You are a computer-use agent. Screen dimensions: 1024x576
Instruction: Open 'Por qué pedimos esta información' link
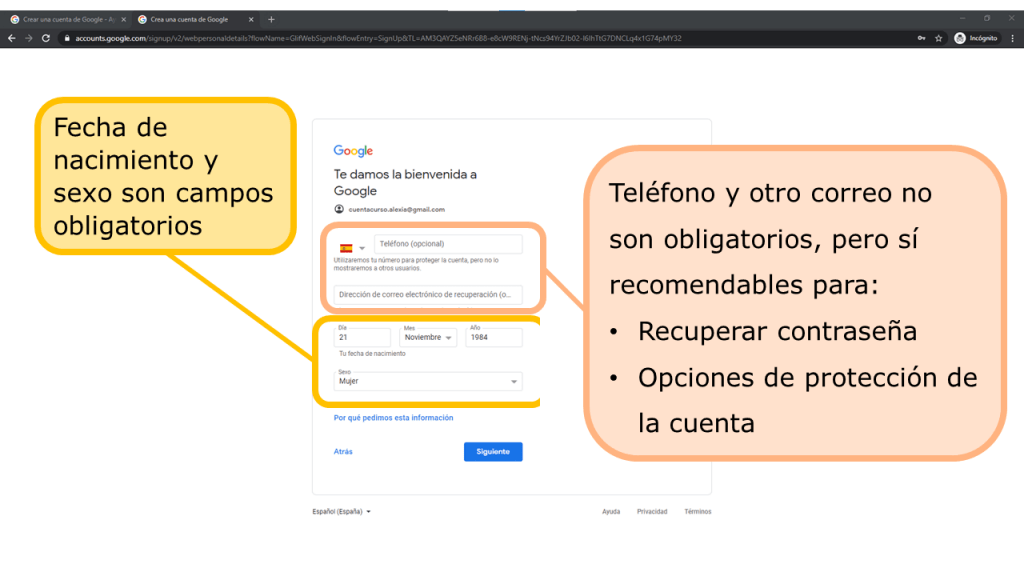pos(393,418)
